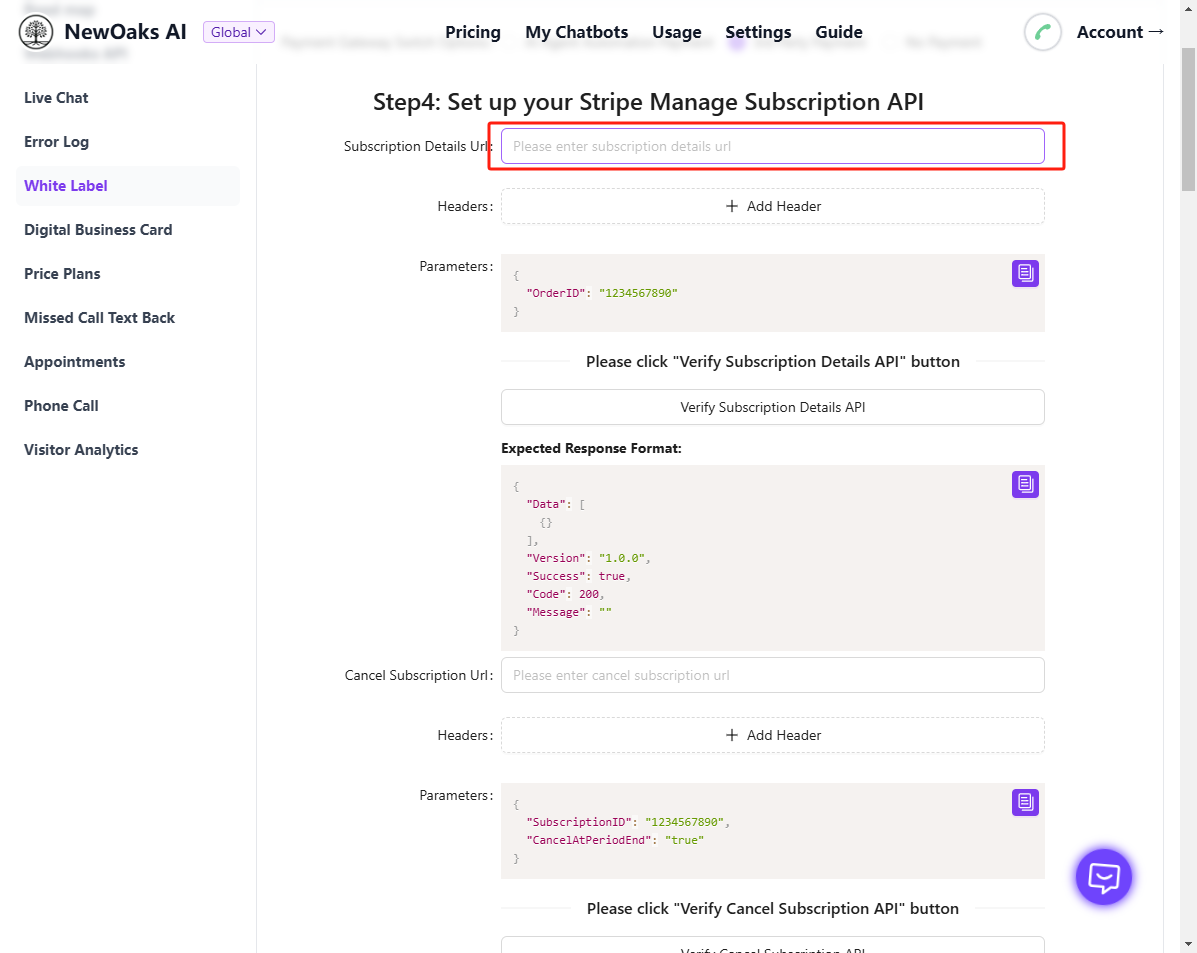The height and width of the screenshot is (953, 1197).
Task: Copy the SubscriptionID parameters JSON snippet
Action: point(1025,802)
